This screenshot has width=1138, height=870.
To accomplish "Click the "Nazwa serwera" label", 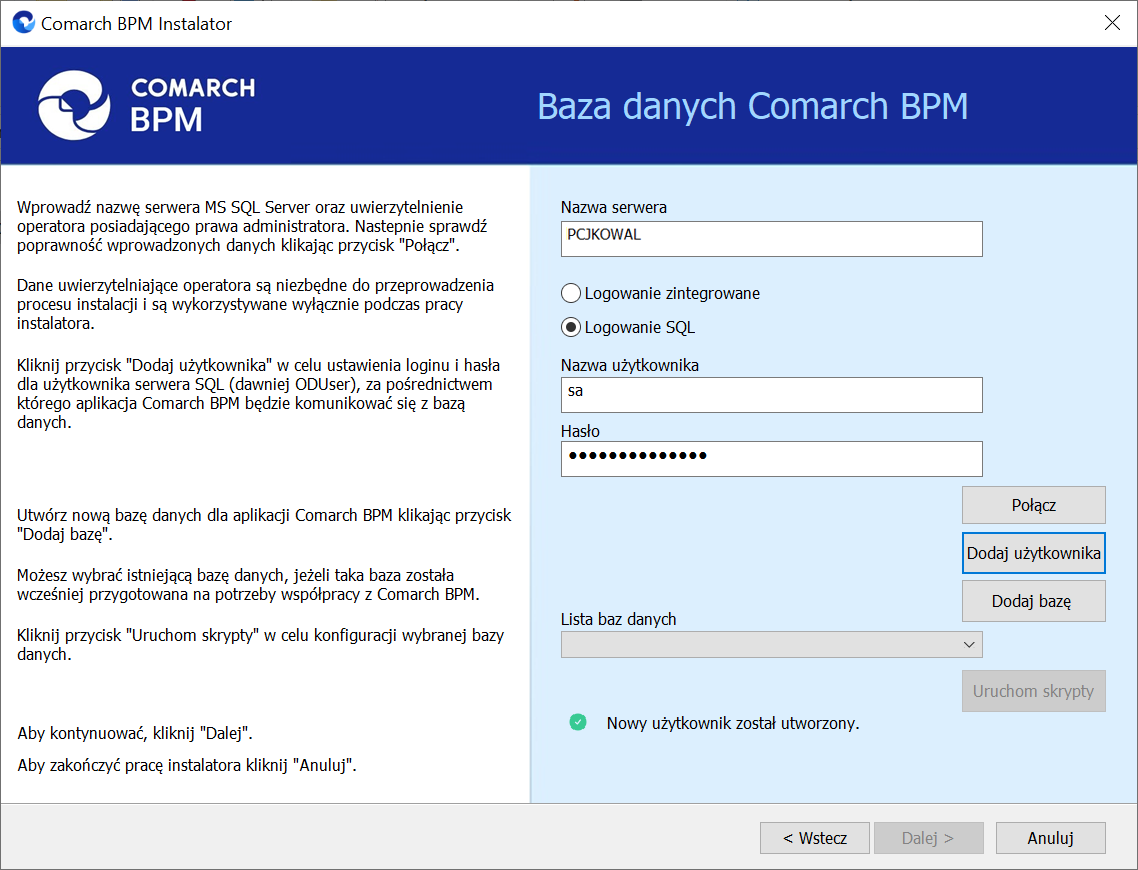I will (614, 207).
